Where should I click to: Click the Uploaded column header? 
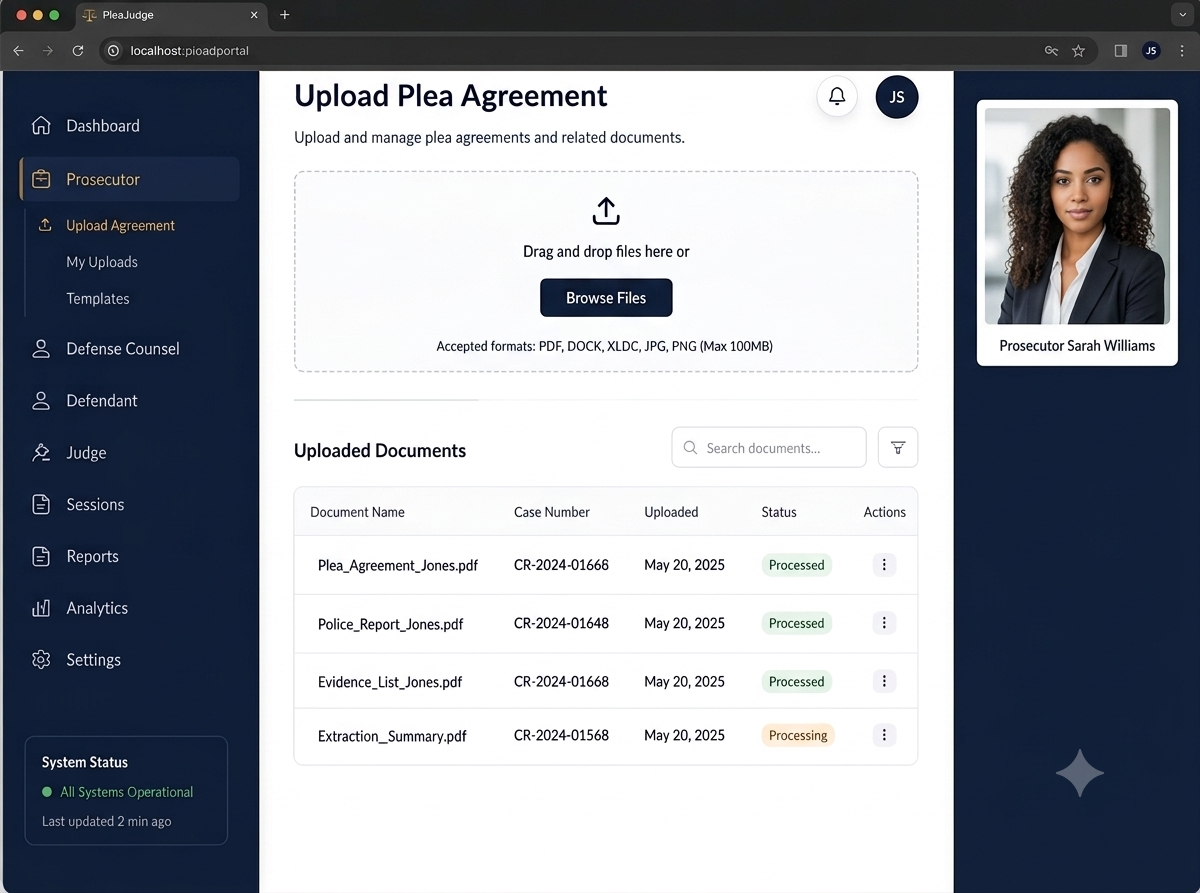pos(671,512)
